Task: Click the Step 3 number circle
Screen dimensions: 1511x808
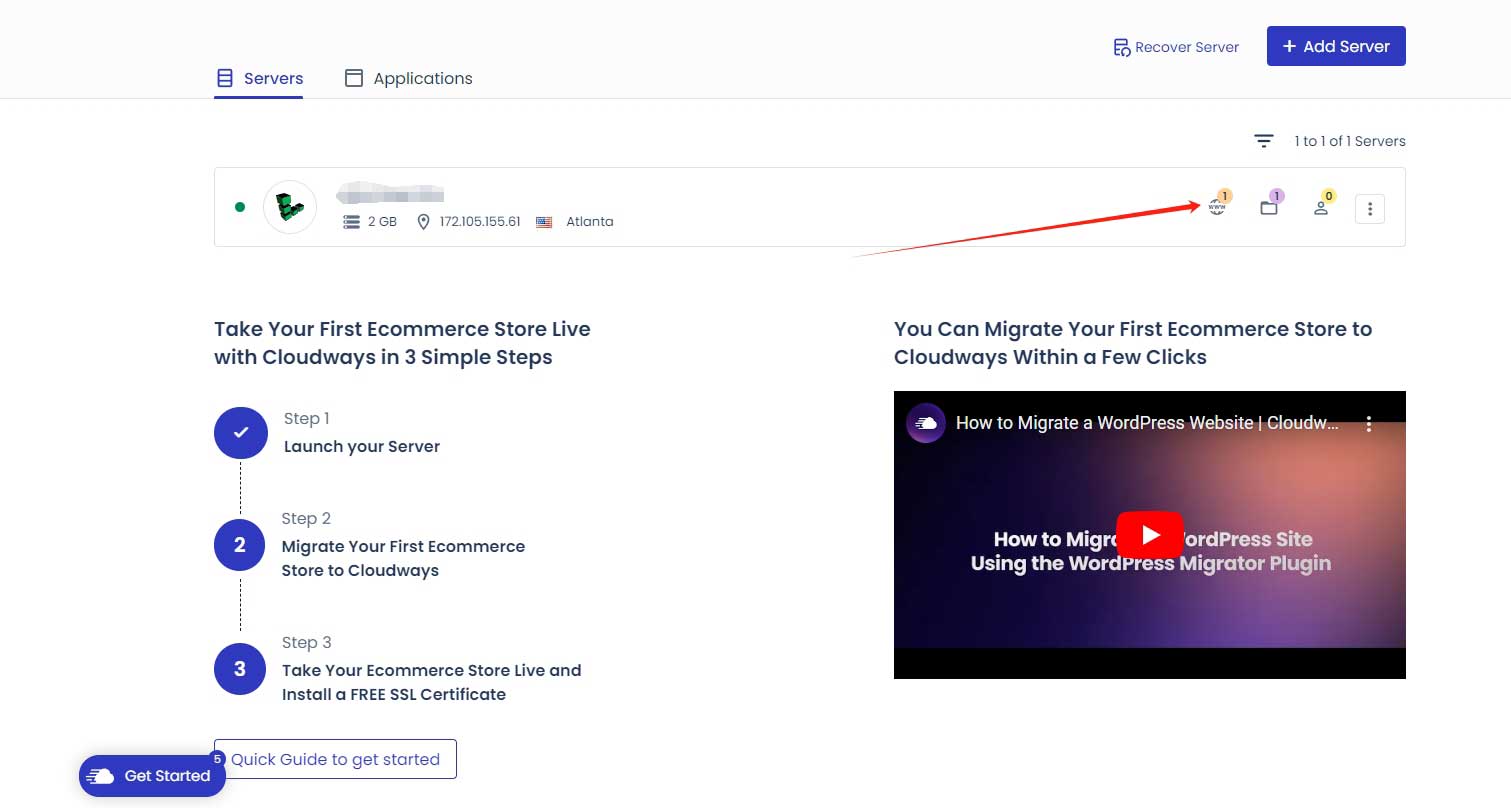Action: (240, 669)
